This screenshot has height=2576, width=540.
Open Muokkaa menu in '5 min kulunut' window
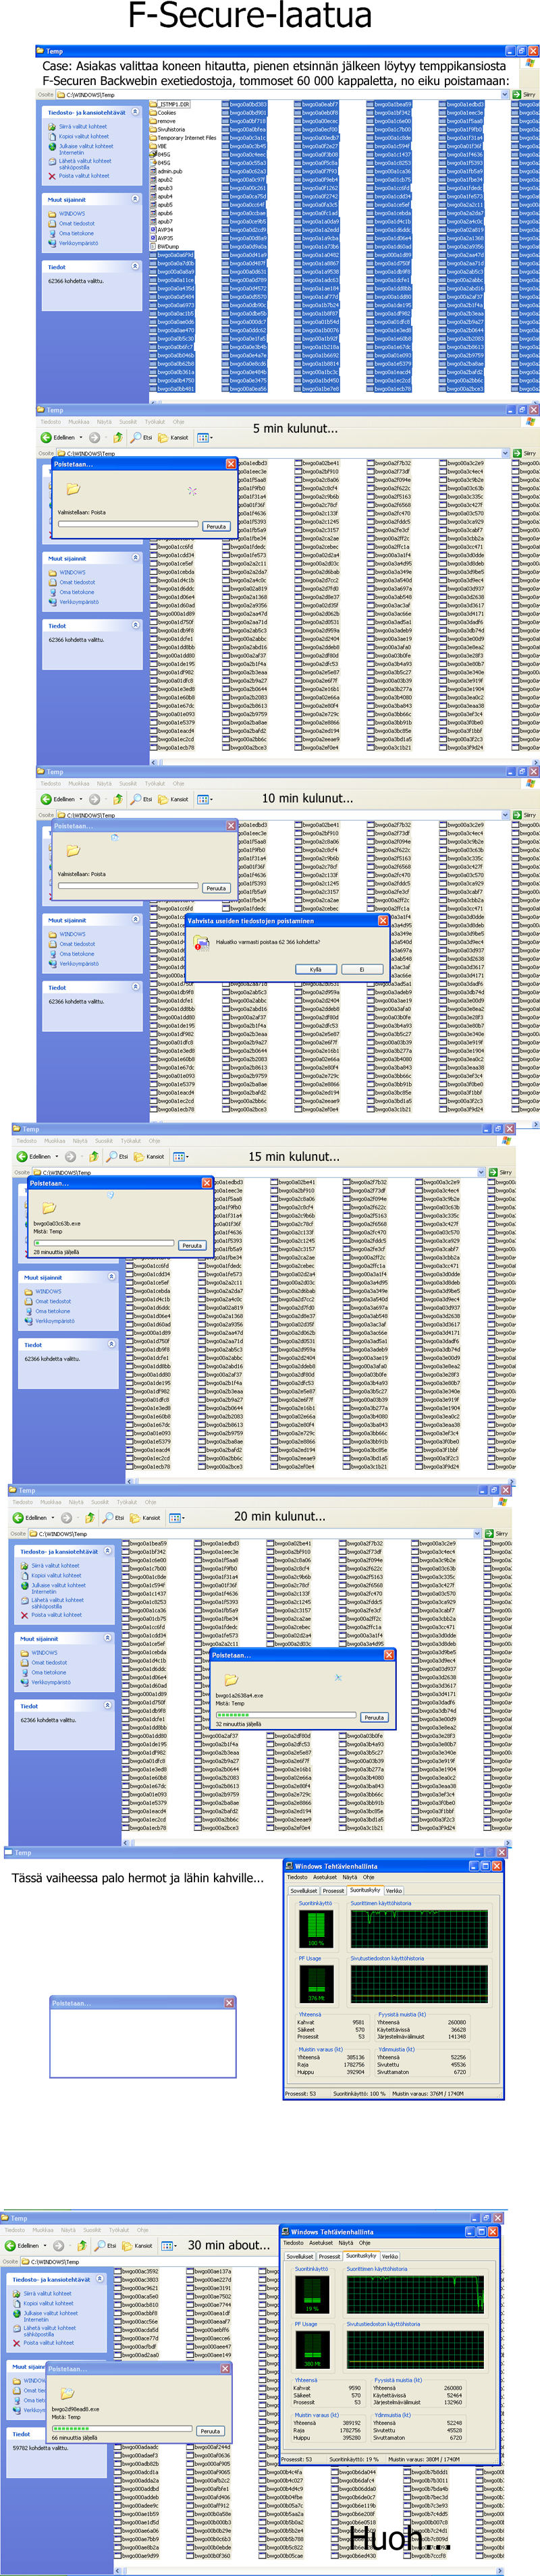(78, 422)
